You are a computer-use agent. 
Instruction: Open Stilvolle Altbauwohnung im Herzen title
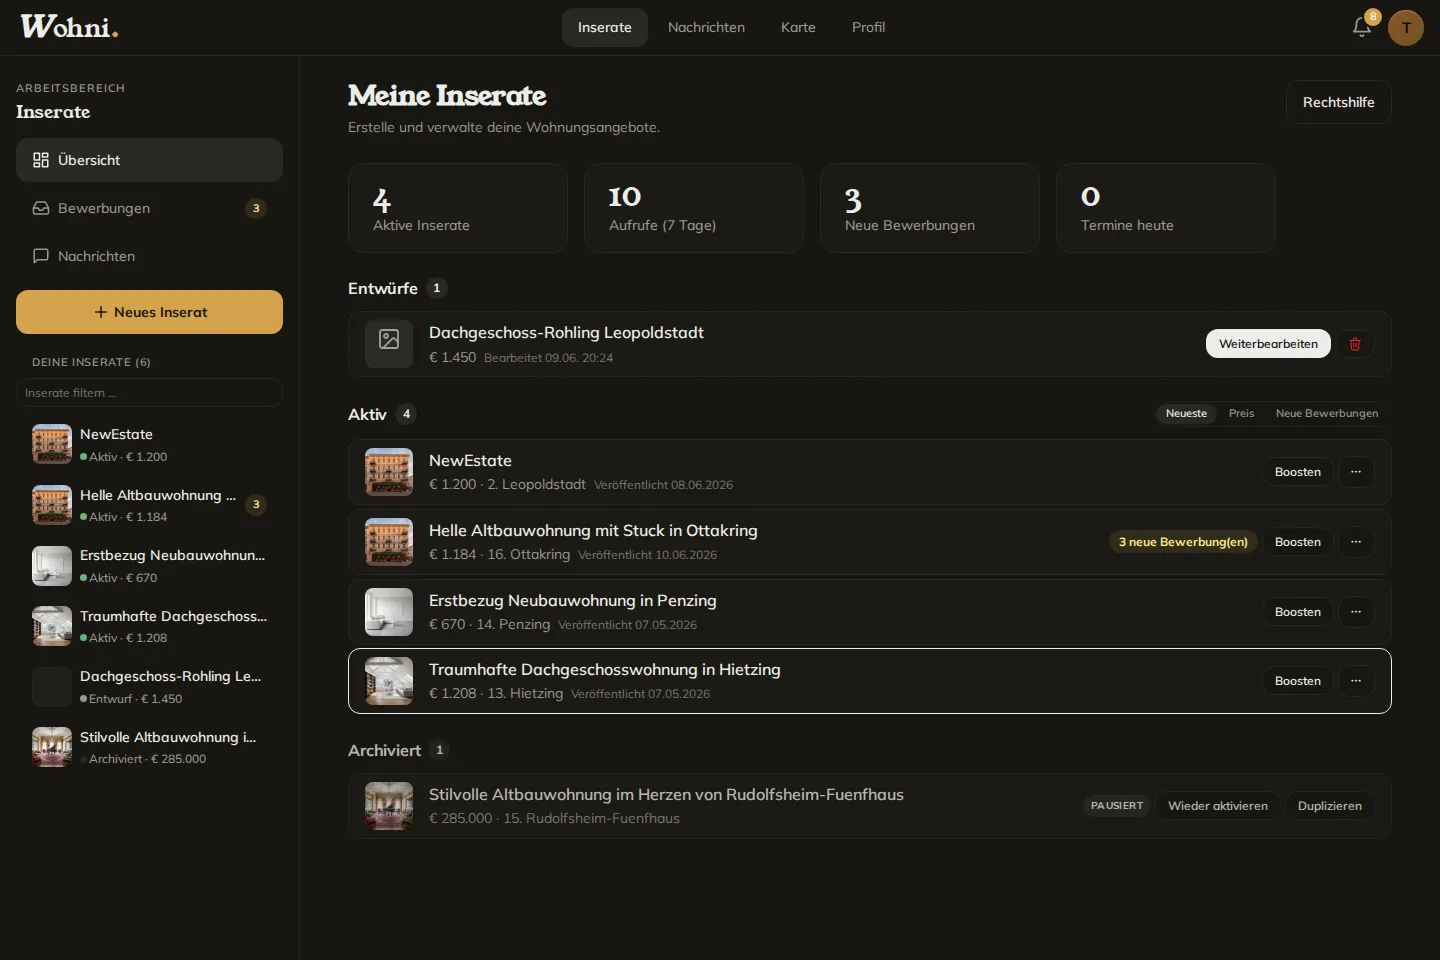tap(666, 794)
